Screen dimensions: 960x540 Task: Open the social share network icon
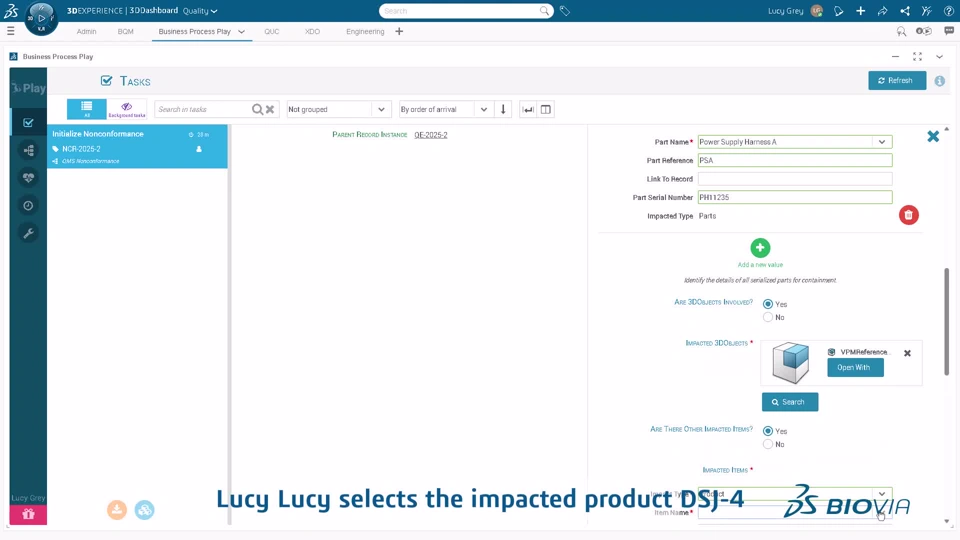pyautogui.click(x=905, y=11)
